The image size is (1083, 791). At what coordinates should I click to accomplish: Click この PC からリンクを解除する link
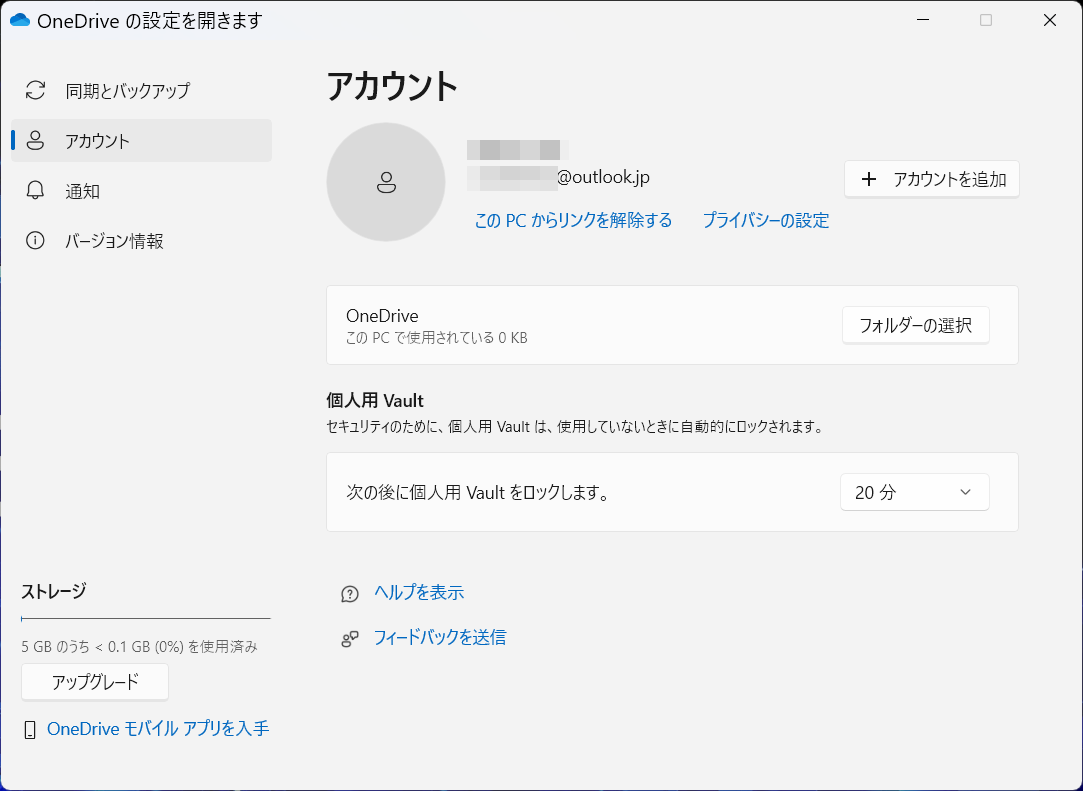point(573,220)
